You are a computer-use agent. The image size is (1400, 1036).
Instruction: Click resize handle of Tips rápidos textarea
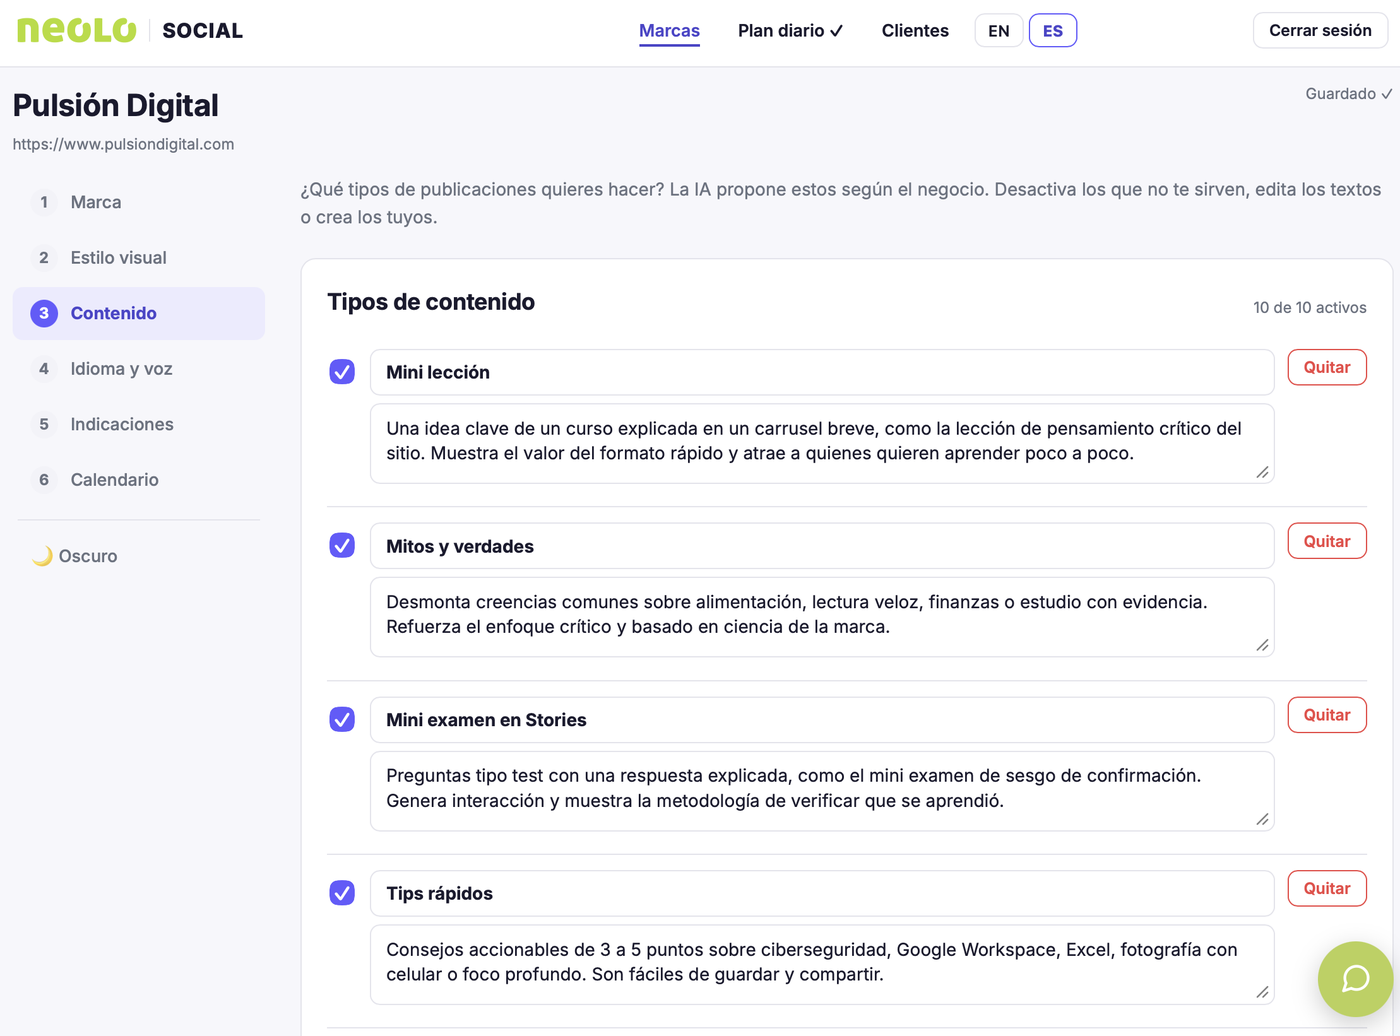[1263, 993]
